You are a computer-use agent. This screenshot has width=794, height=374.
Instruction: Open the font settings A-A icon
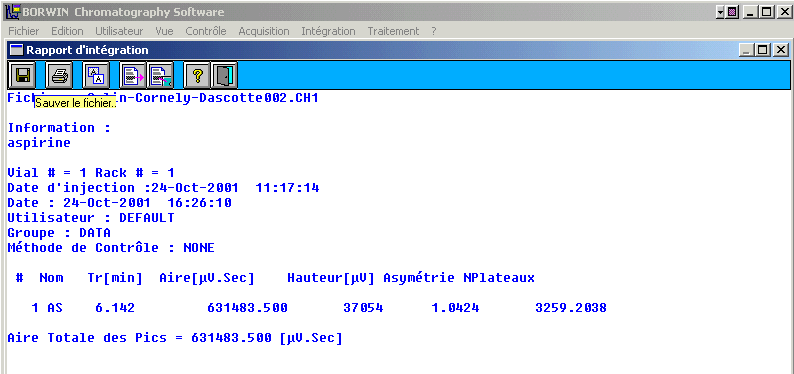pyautogui.click(x=95, y=76)
